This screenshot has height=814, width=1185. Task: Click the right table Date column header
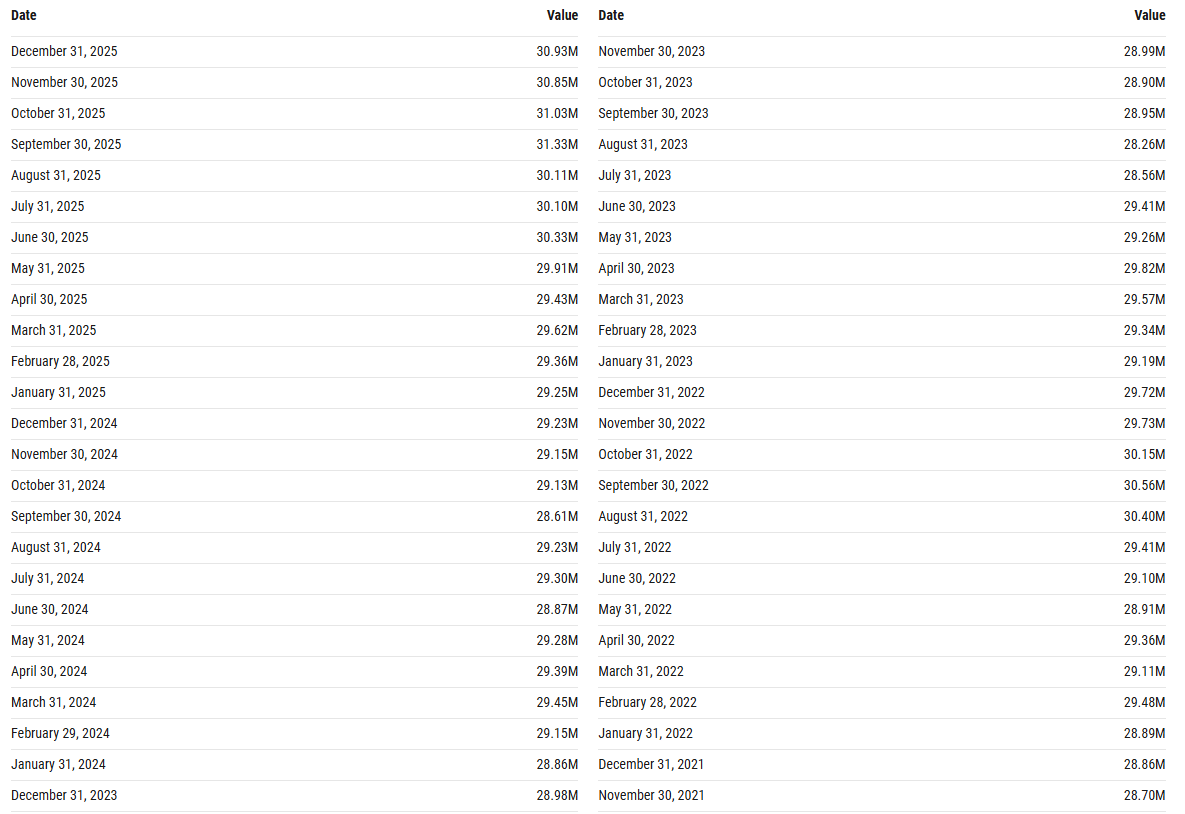[x=611, y=15]
